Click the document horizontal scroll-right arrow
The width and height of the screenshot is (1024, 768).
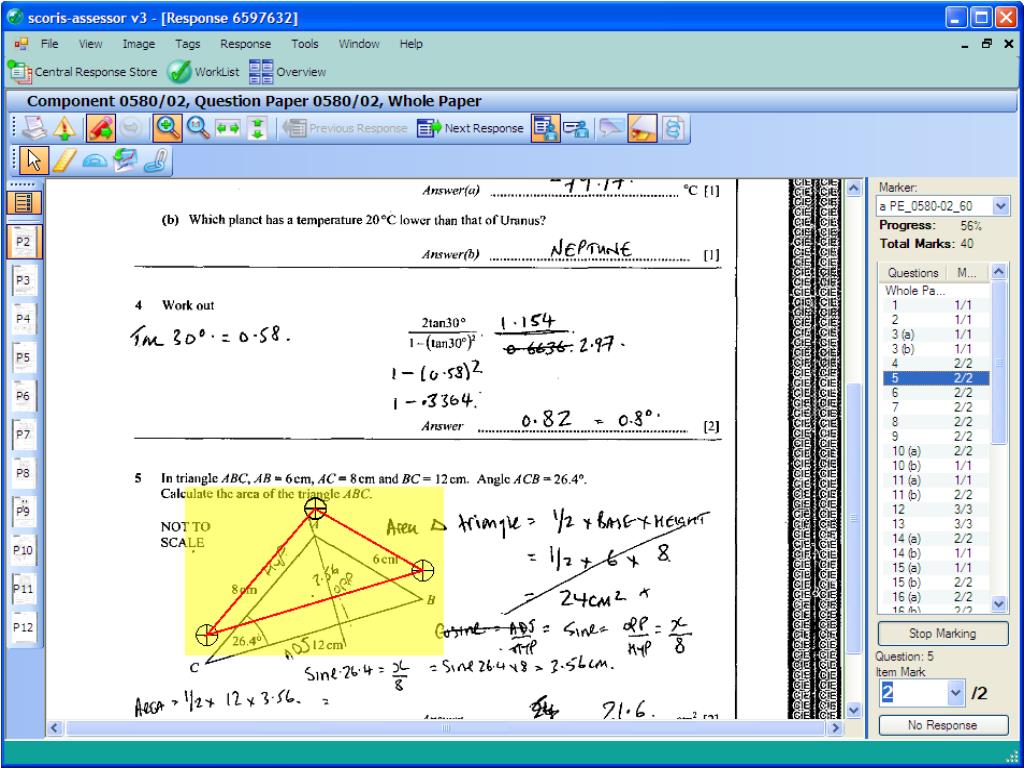(x=835, y=728)
